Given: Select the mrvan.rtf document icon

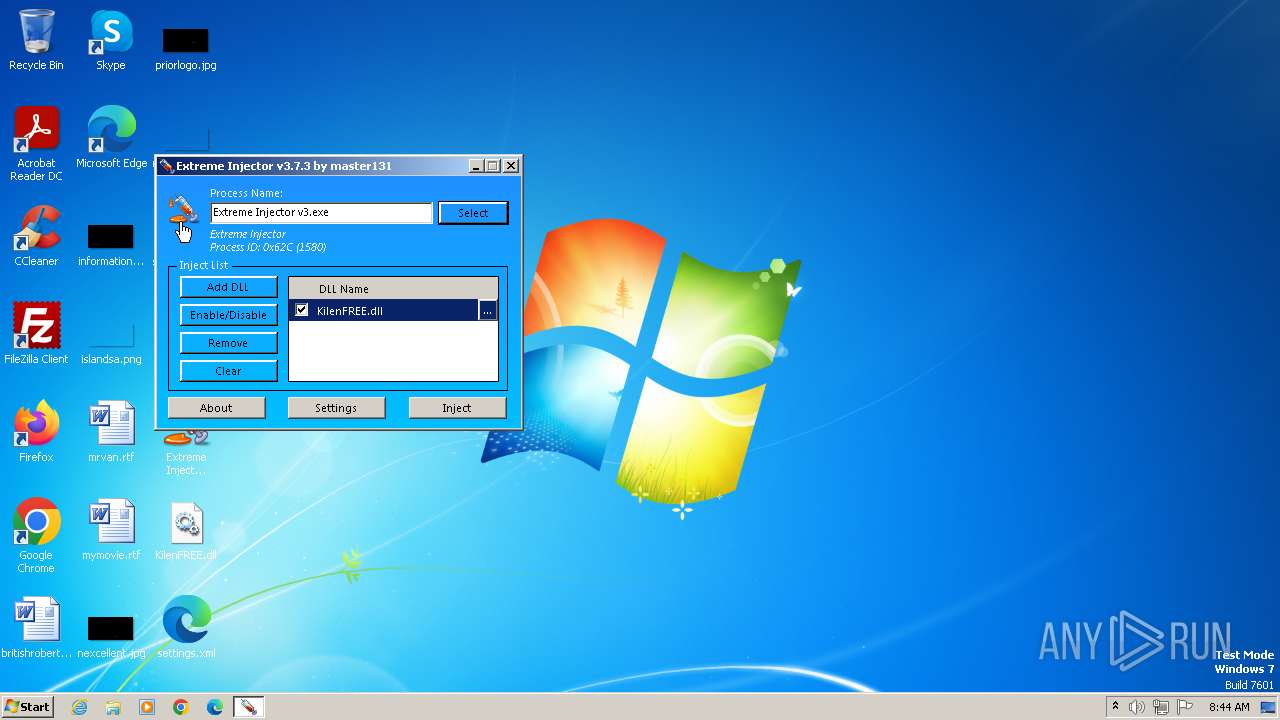Looking at the screenshot, I should tap(111, 432).
